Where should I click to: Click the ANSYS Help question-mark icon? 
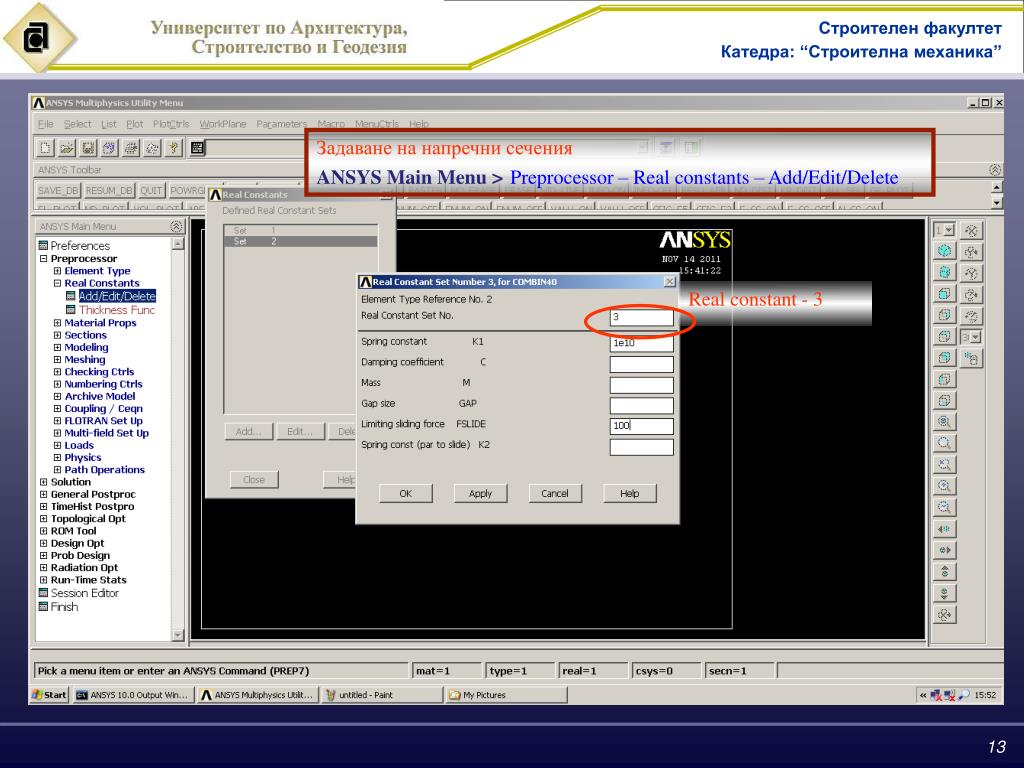pyautogui.click(x=174, y=148)
